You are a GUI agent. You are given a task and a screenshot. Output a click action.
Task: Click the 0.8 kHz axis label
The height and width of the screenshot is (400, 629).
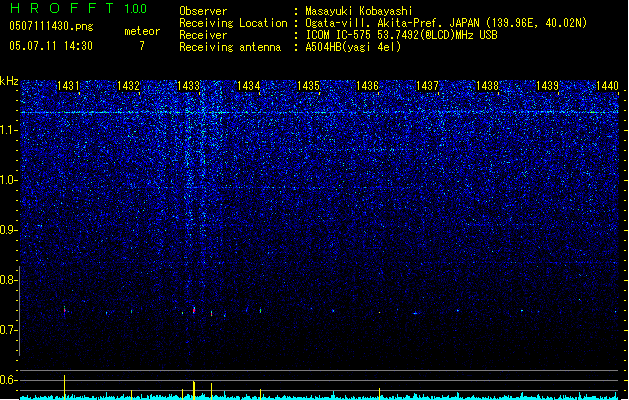pyautogui.click(x=8, y=280)
